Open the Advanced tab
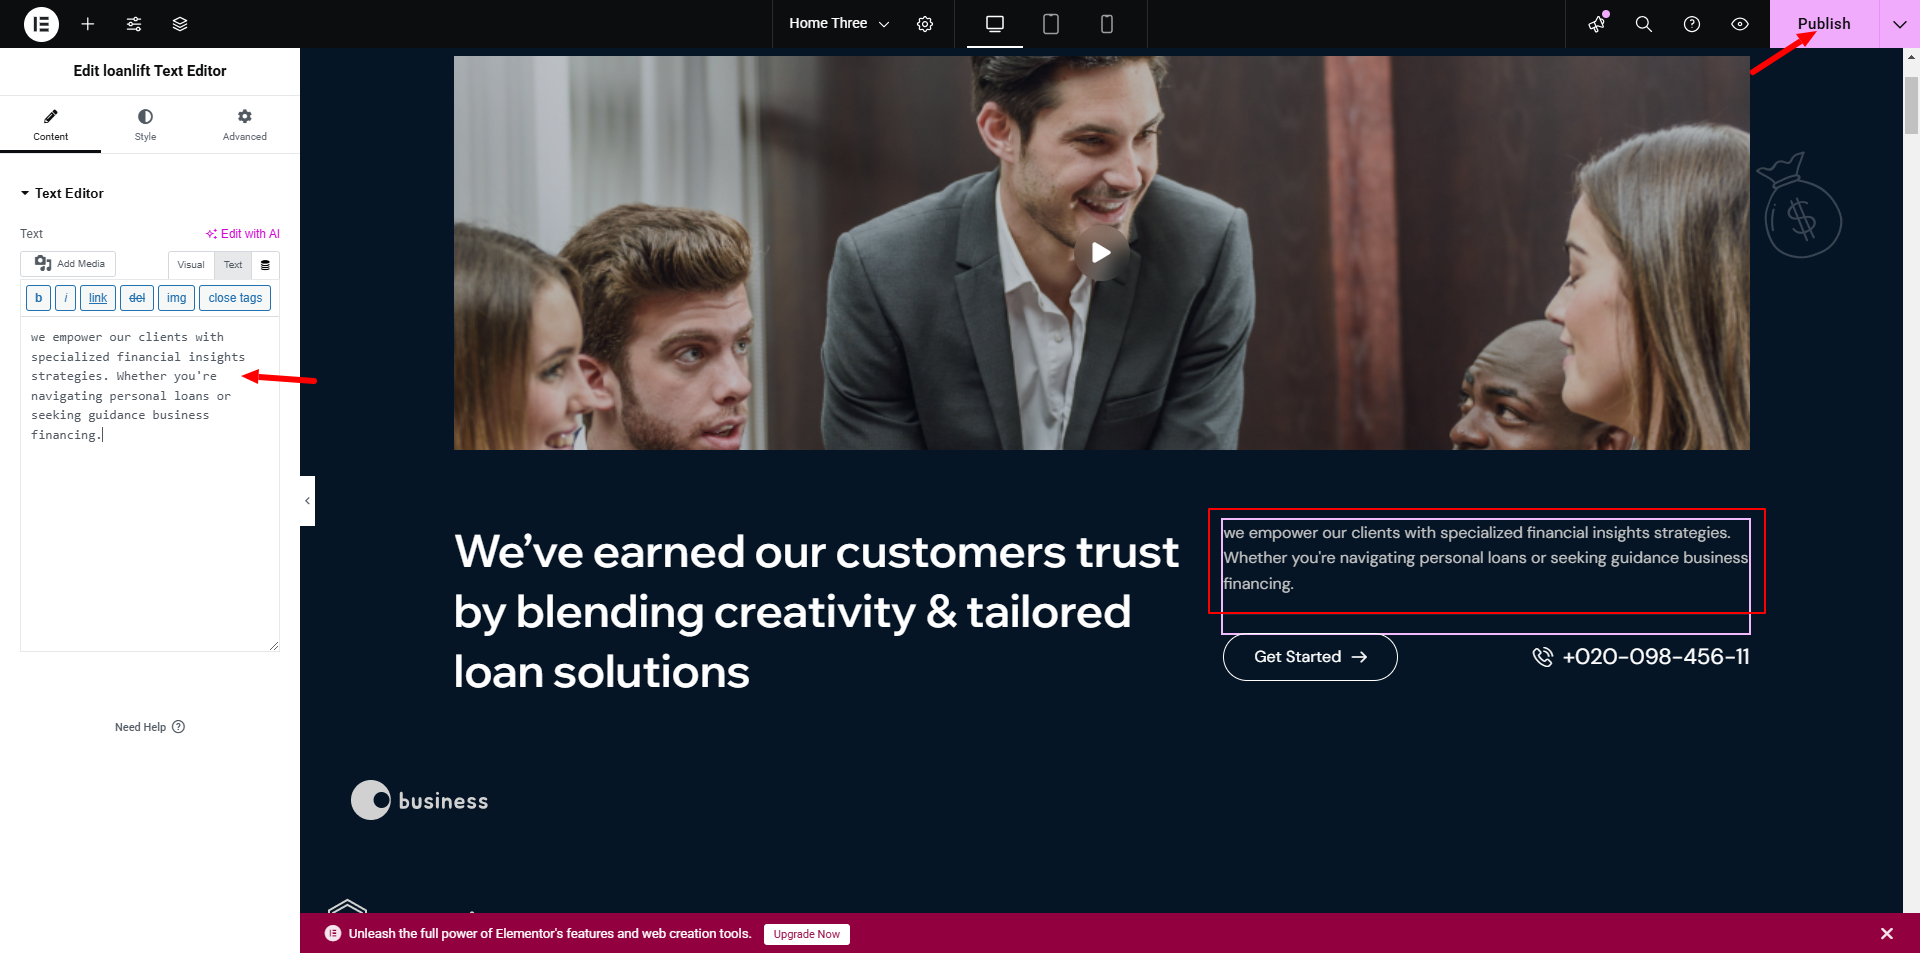Image resolution: width=1920 pixels, height=953 pixels. coord(244,125)
